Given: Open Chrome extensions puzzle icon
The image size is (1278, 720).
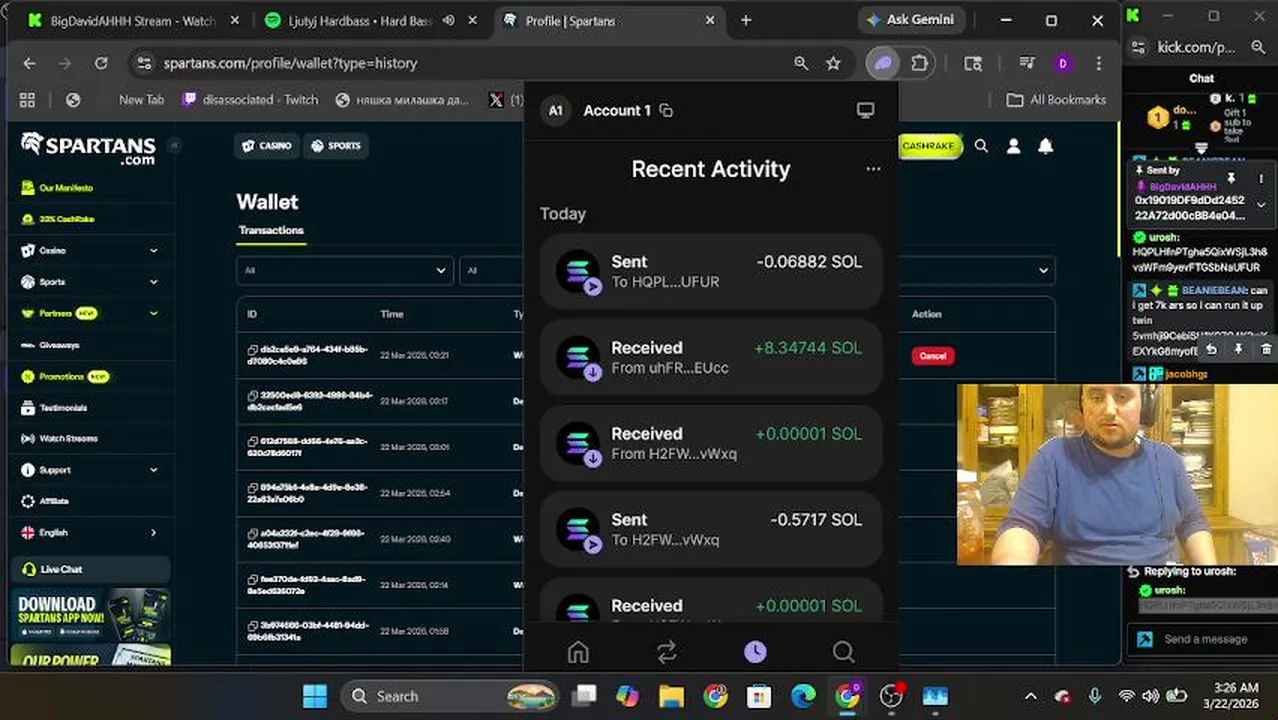Looking at the screenshot, I should tap(919, 63).
